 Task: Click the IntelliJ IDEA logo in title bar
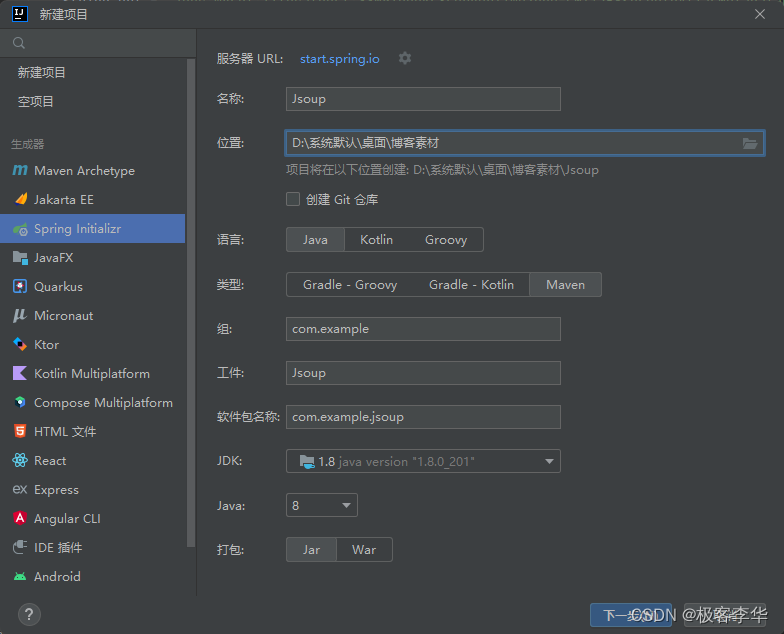tap(20, 14)
